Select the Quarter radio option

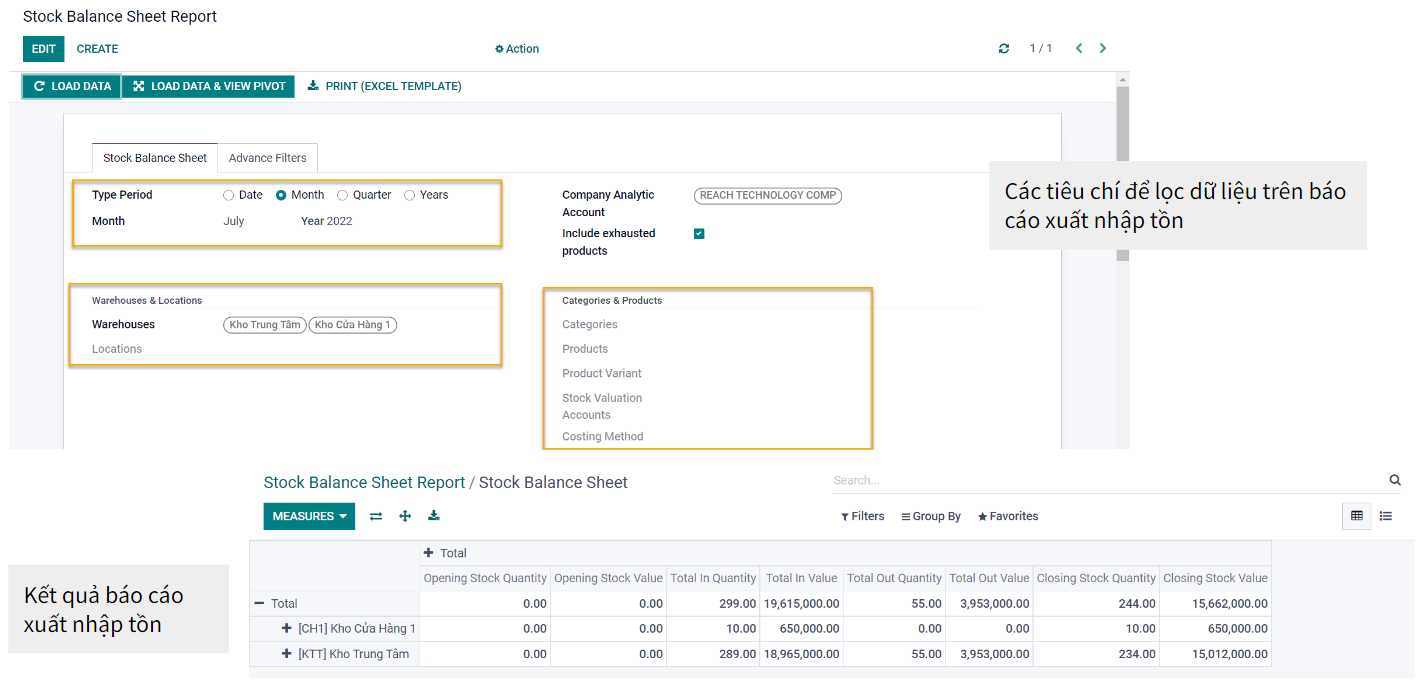[x=343, y=196]
